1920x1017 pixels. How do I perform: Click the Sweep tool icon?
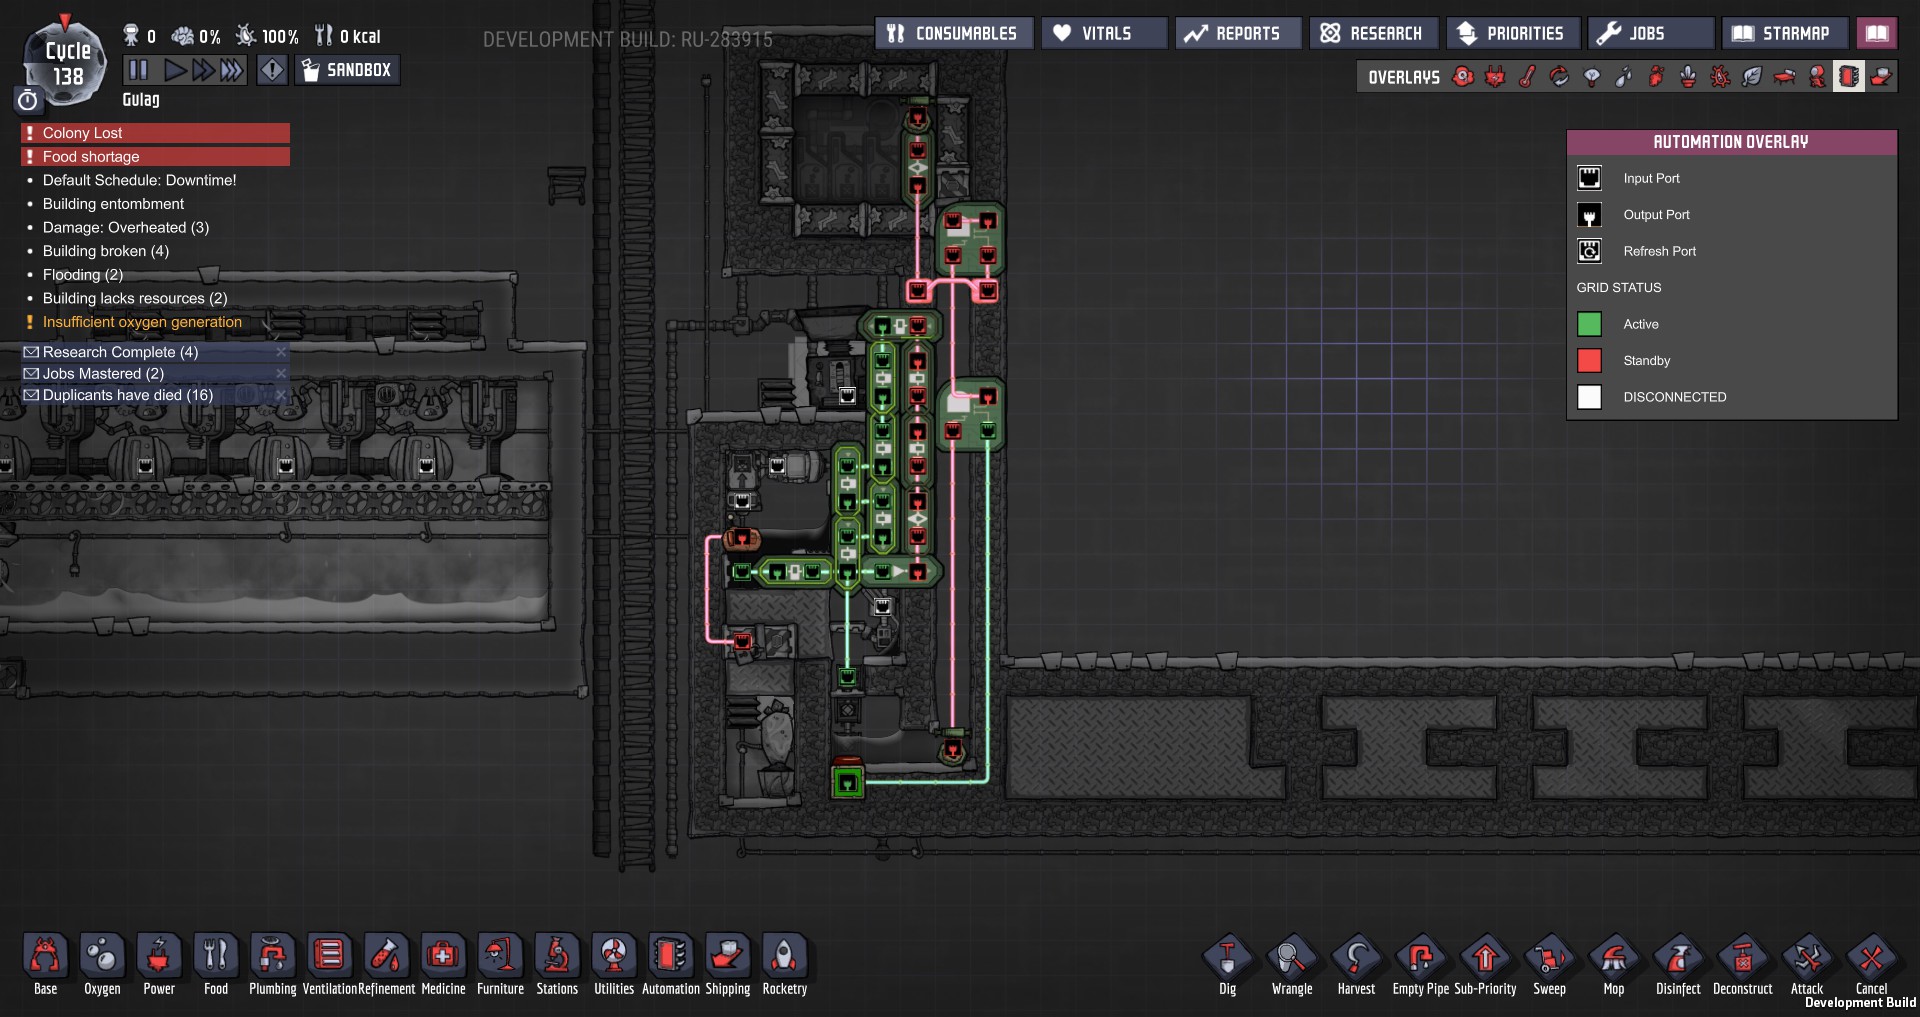pyautogui.click(x=1549, y=960)
